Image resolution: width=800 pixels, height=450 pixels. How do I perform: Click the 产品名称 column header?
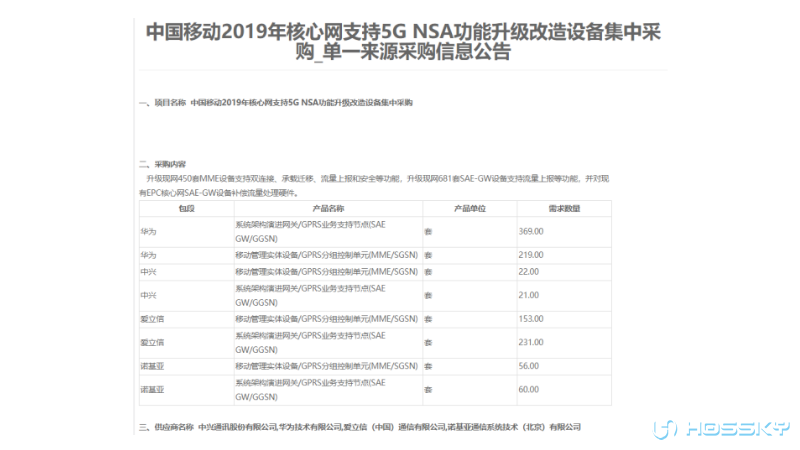pyautogui.click(x=328, y=209)
